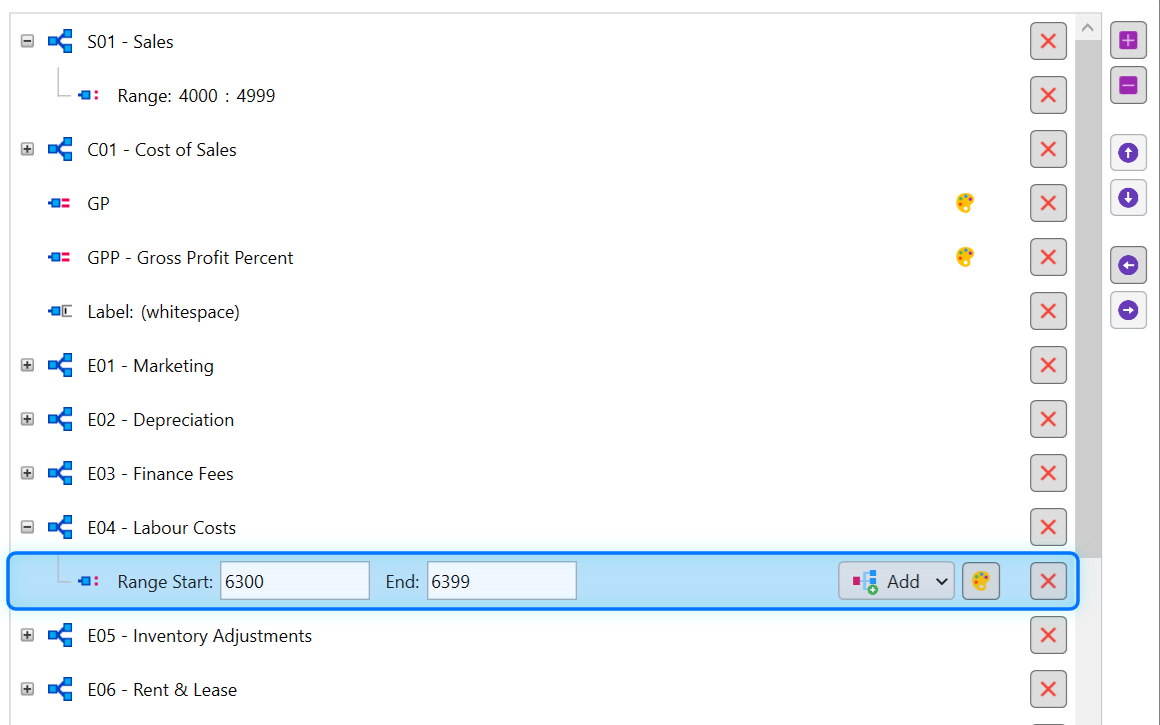Delete the S01 - Sales row
Viewport: 1160px width, 725px height.
tap(1048, 41)
